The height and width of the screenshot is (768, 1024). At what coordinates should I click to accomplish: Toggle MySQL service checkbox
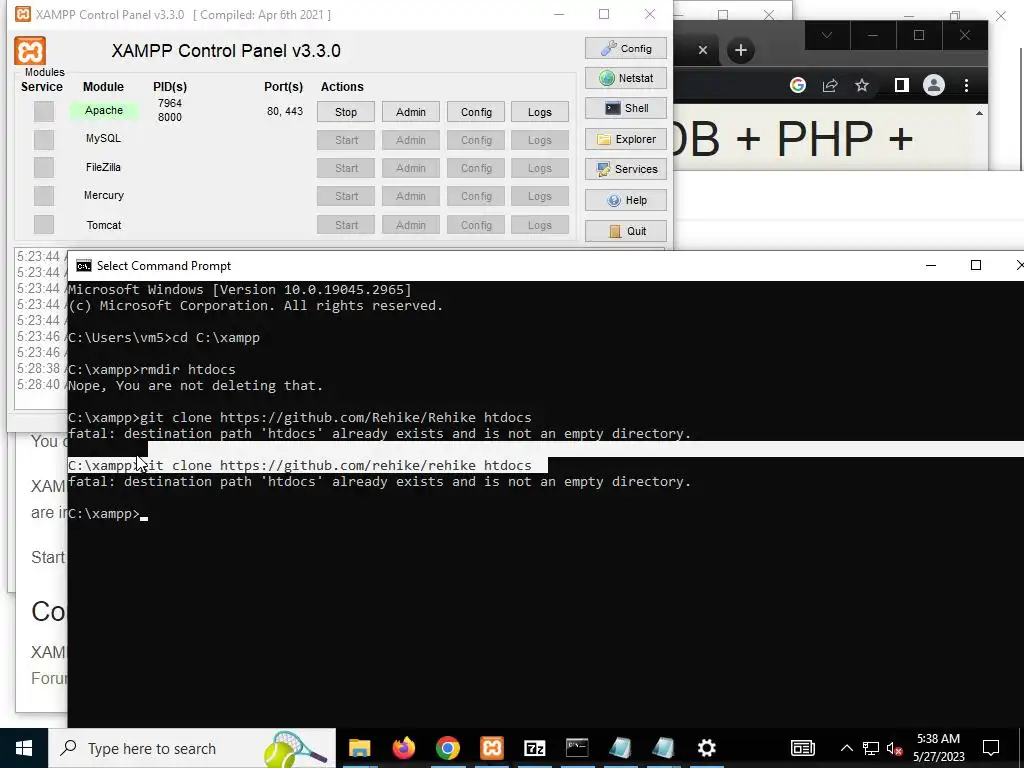pyautogui.click(x=44, y=139)
